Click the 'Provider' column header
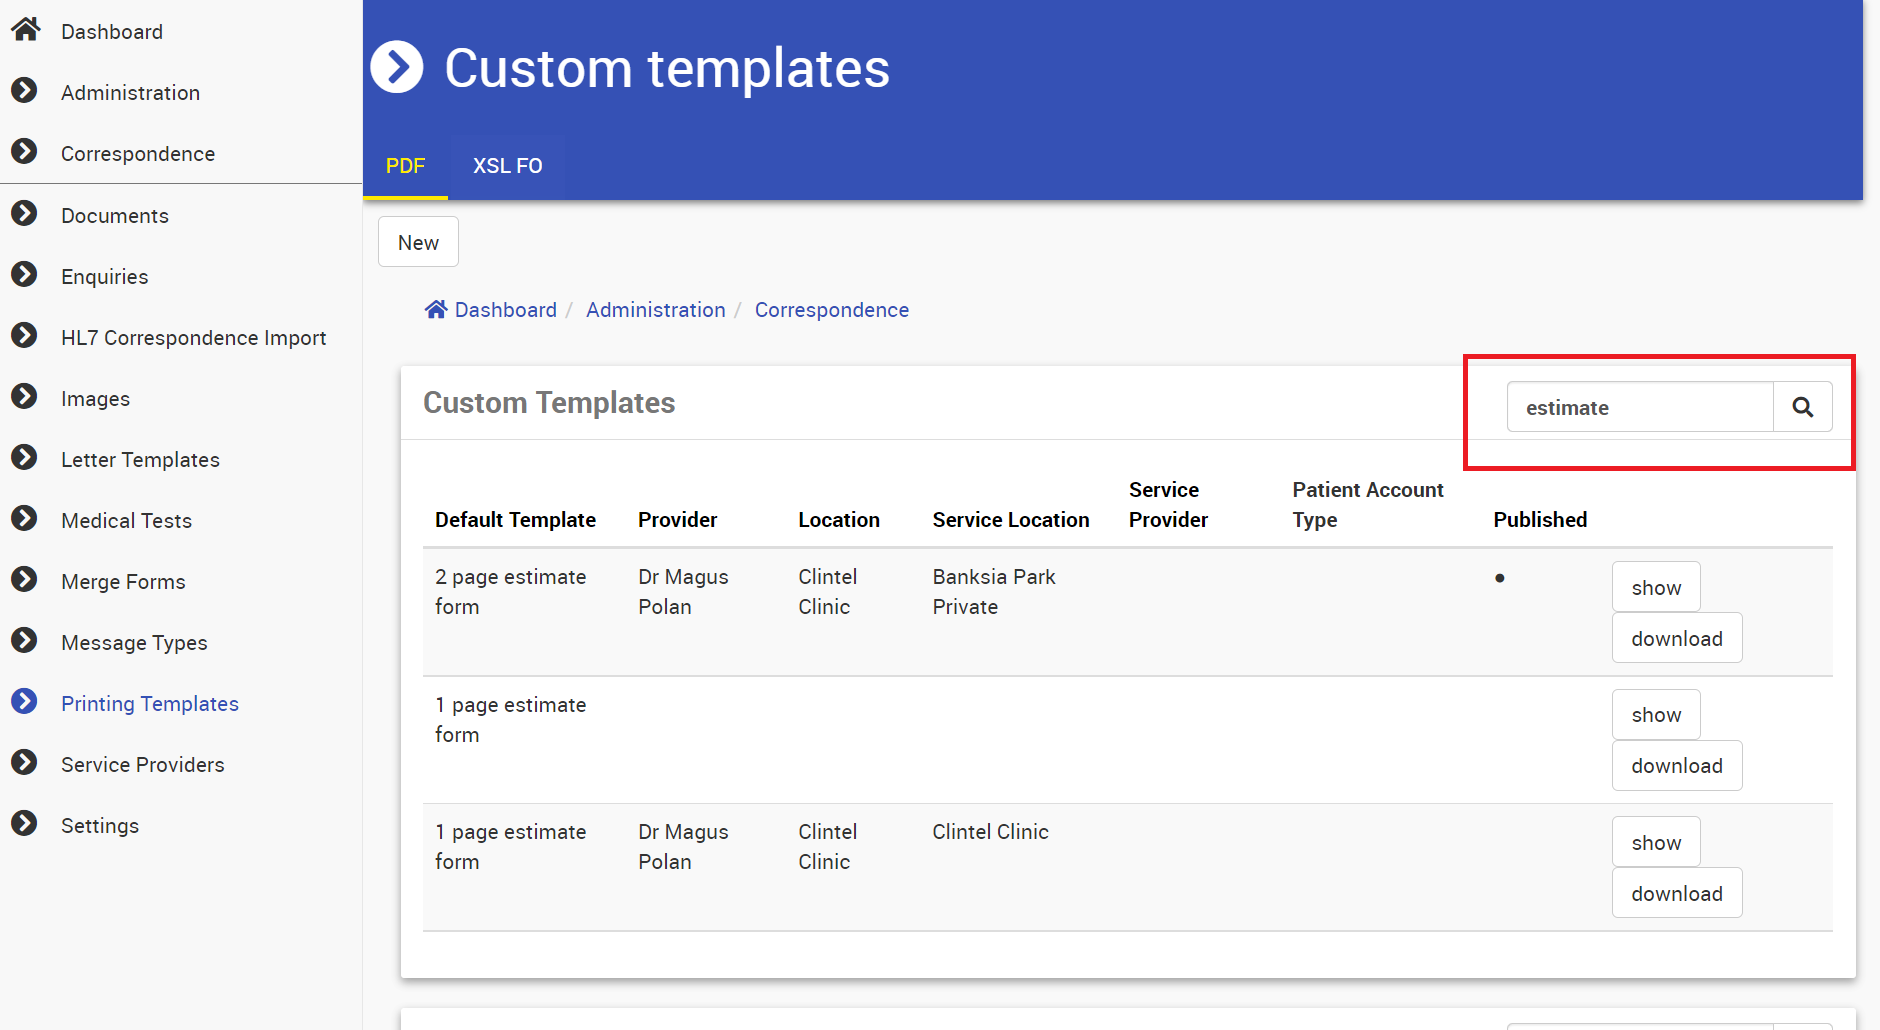This screenshot has height=1030, width=1880. coord(678,520)
